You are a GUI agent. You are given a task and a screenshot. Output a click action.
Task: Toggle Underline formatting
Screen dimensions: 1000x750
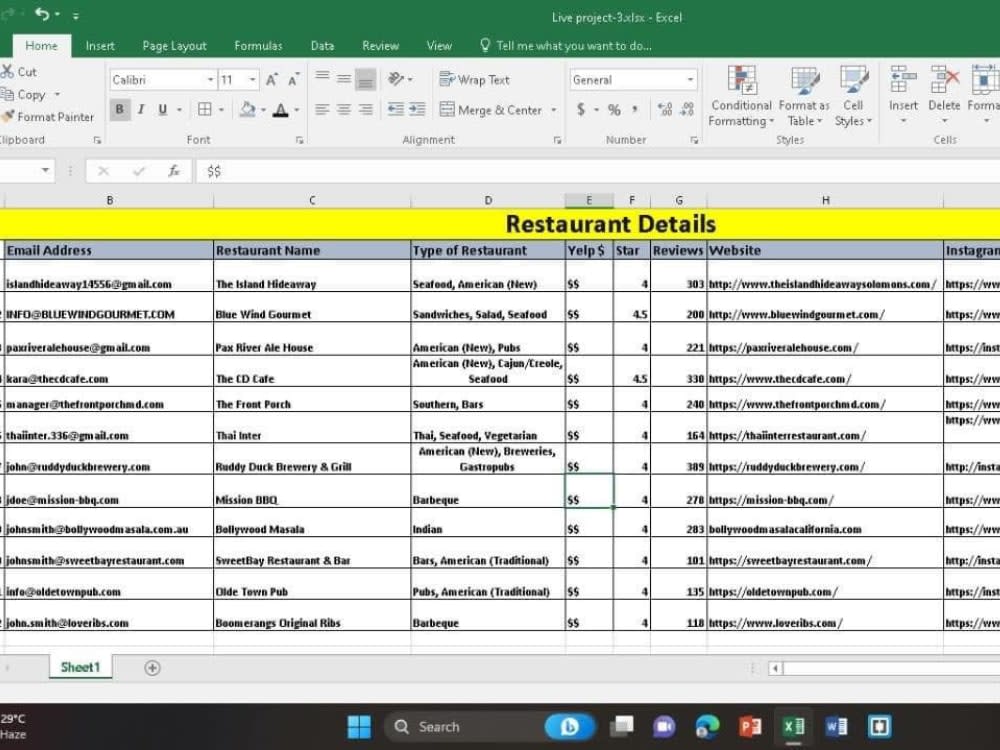click(x=163, y=110)
